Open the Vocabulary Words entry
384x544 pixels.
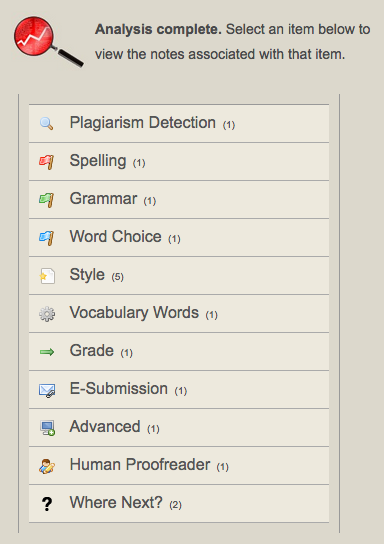[x=179, y=314]
